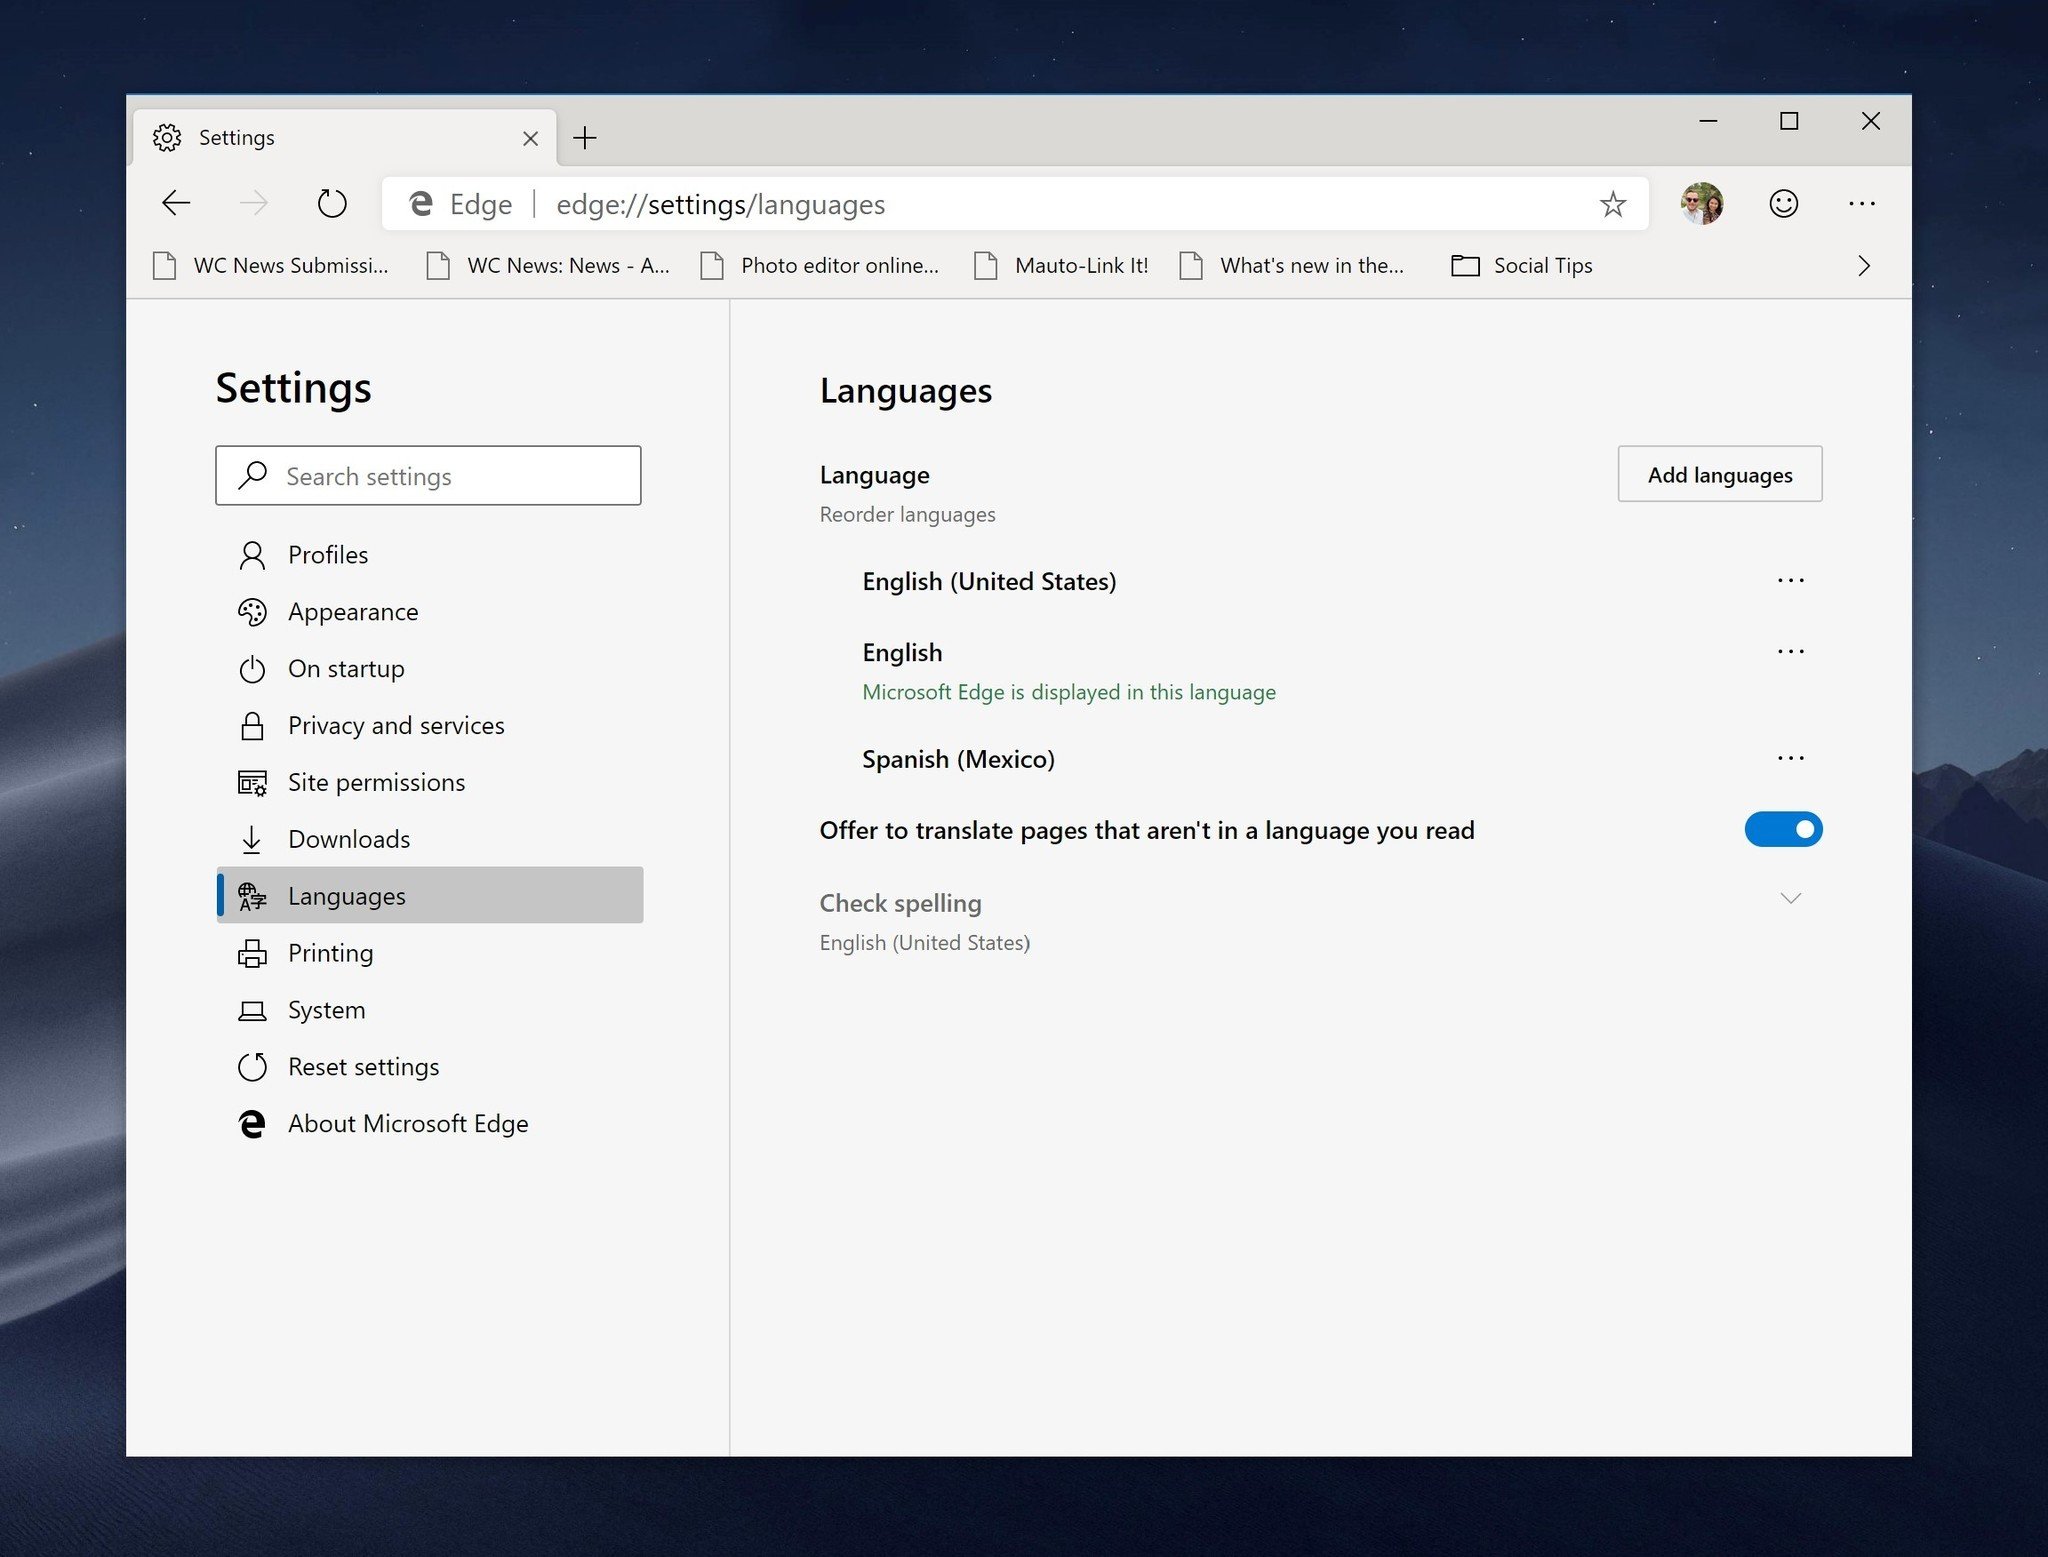Click the Add languages button

pos(1719,475)
